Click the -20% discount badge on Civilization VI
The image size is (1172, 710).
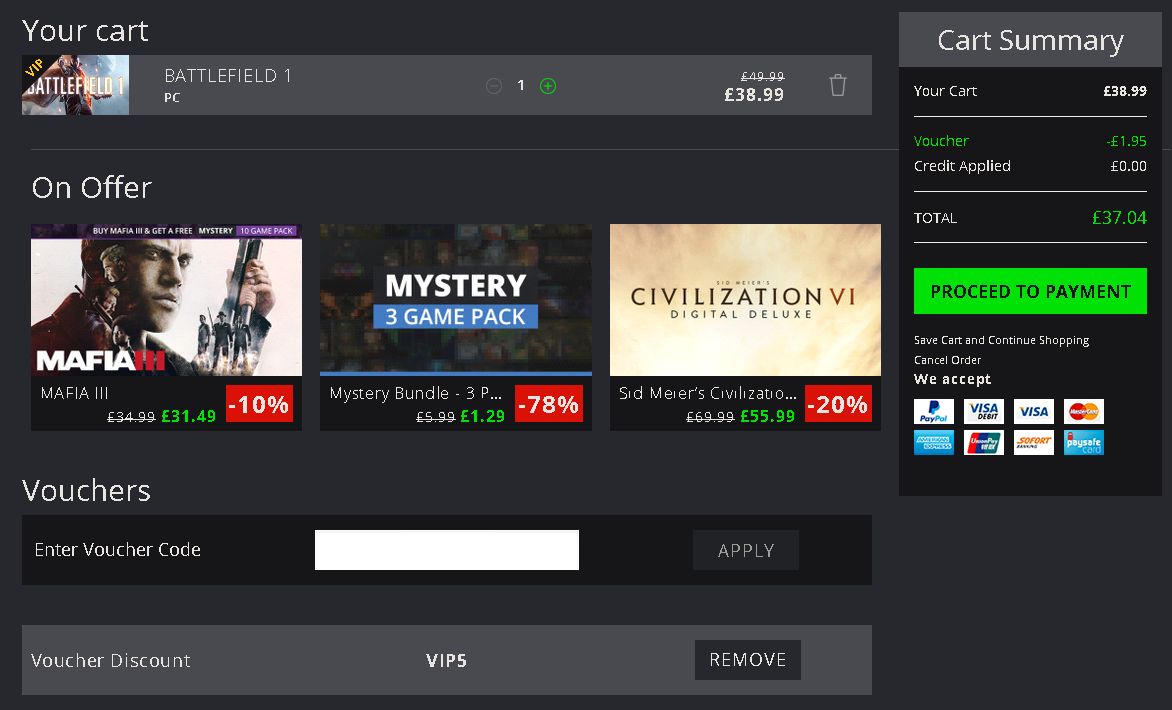click(x=839, y=404)
